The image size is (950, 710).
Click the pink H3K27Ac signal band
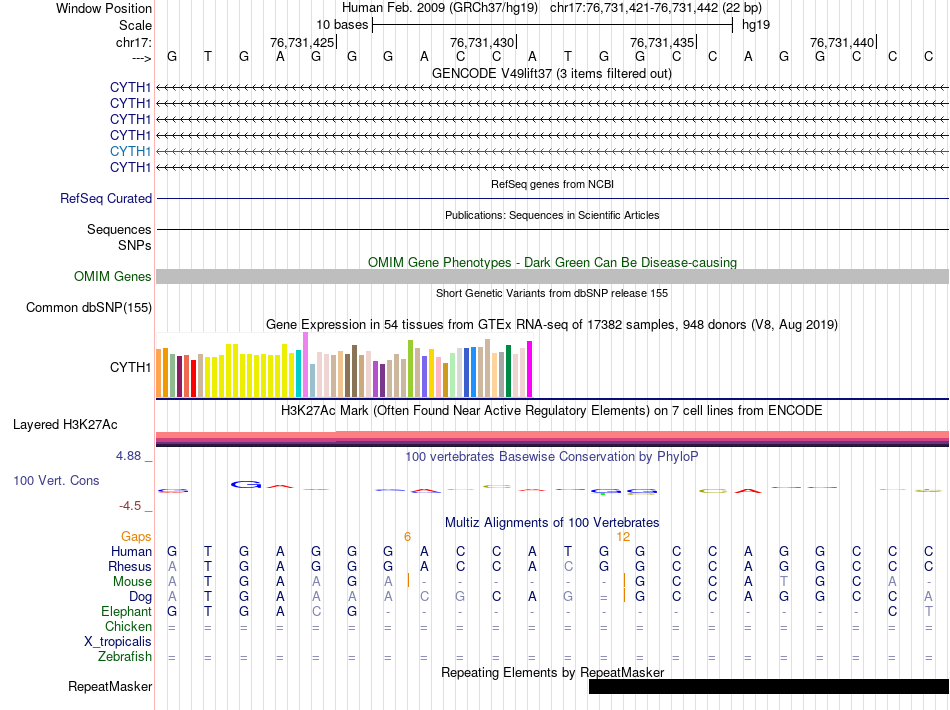click(551, 434)
